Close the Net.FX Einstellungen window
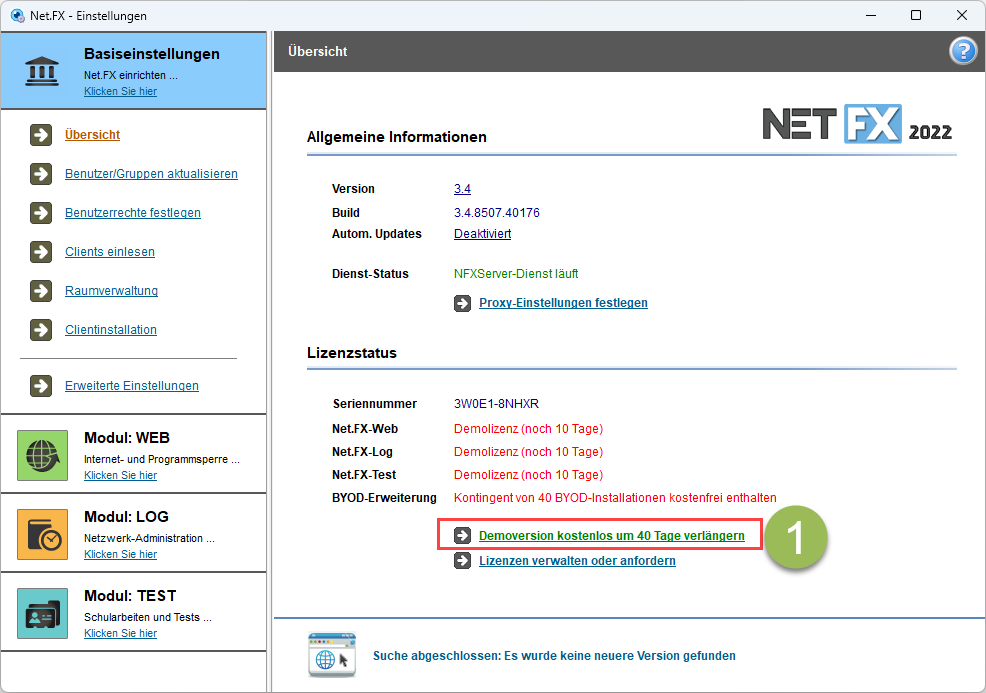Screen dimensions: 986x693 (961, 15)
